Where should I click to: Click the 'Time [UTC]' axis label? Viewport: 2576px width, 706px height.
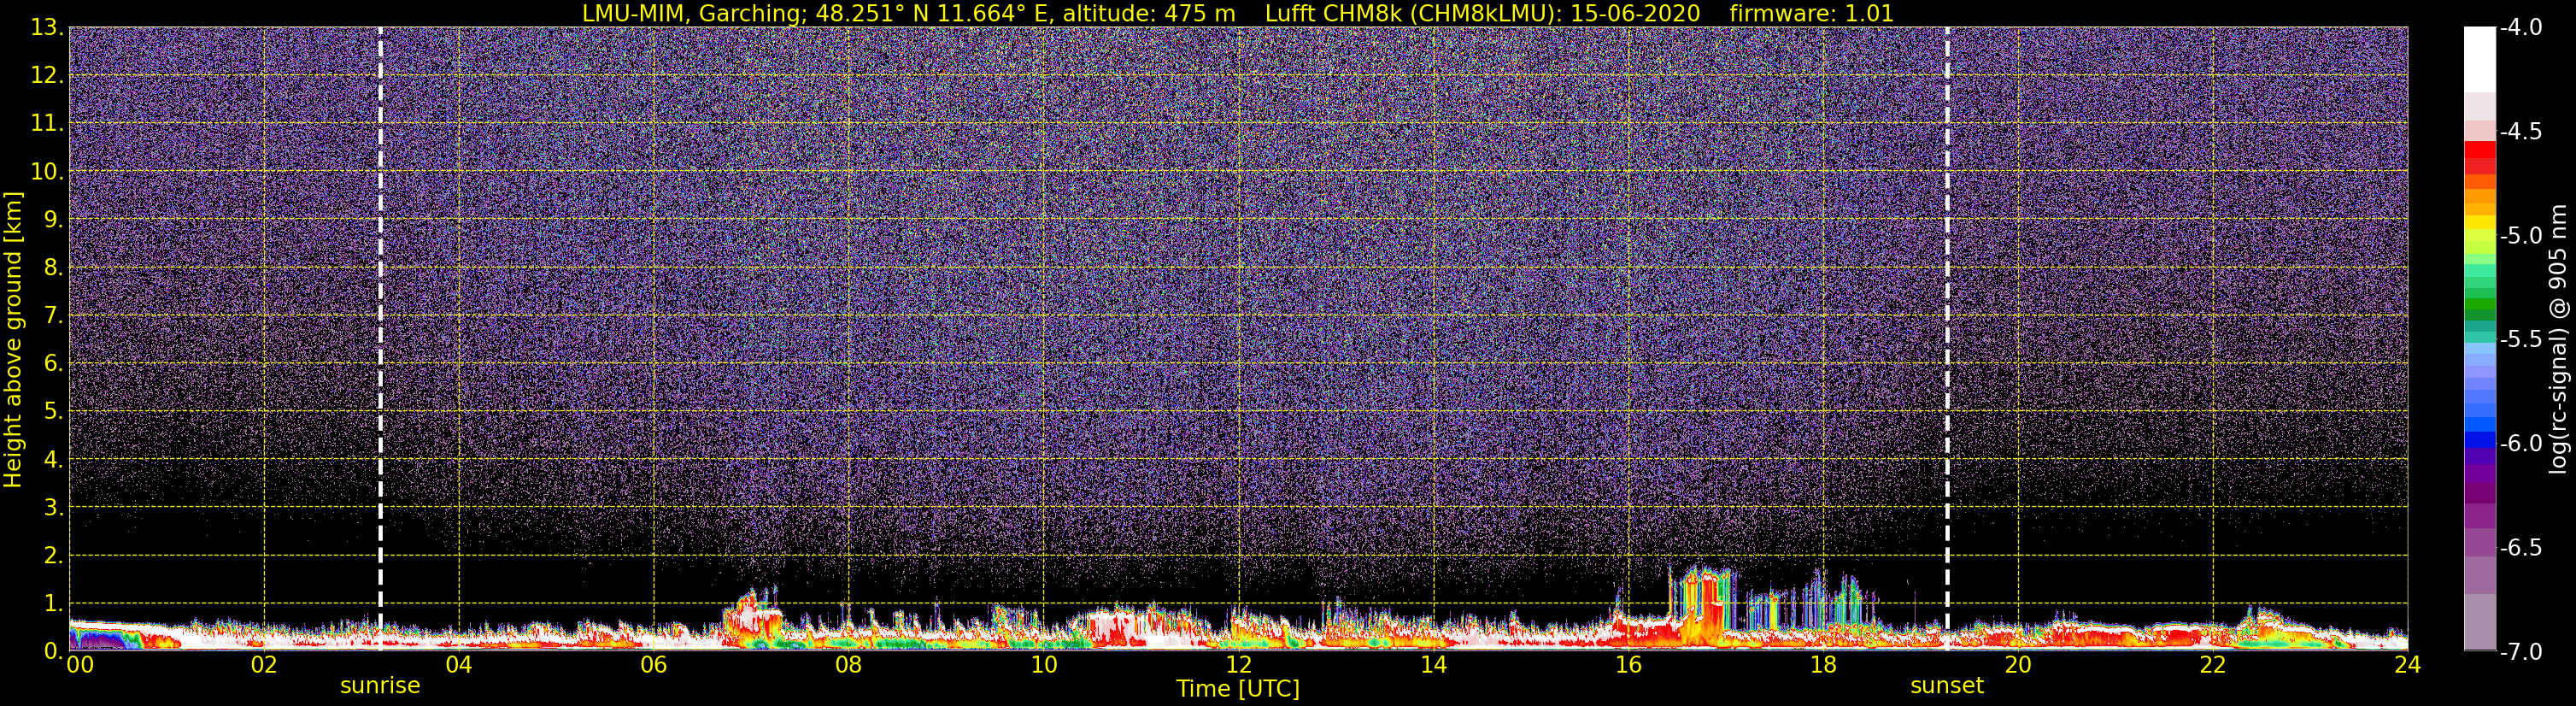click(1238, 689)
